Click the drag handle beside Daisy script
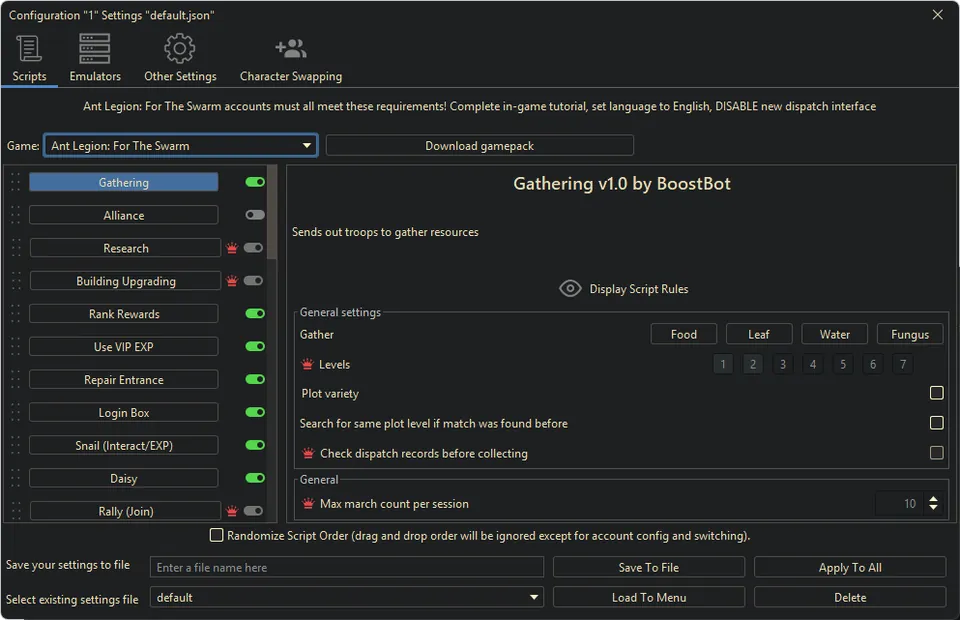Screen dimensions: 960x620 16,478
